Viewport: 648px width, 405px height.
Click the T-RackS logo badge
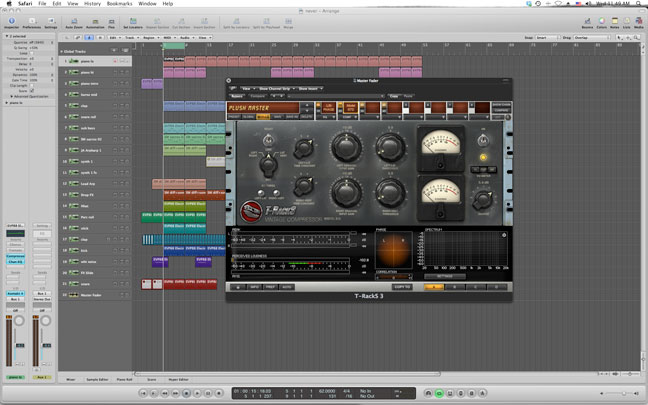pyautogui.click(x=251, y=211)
